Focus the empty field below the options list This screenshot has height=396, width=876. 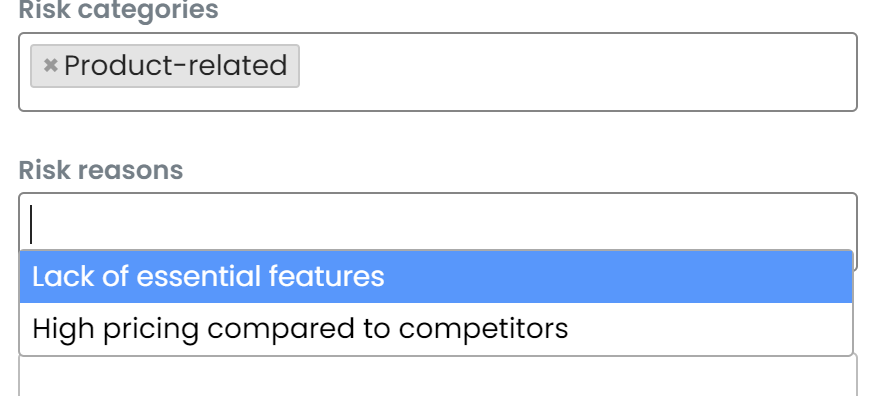(x=437, y=376)
